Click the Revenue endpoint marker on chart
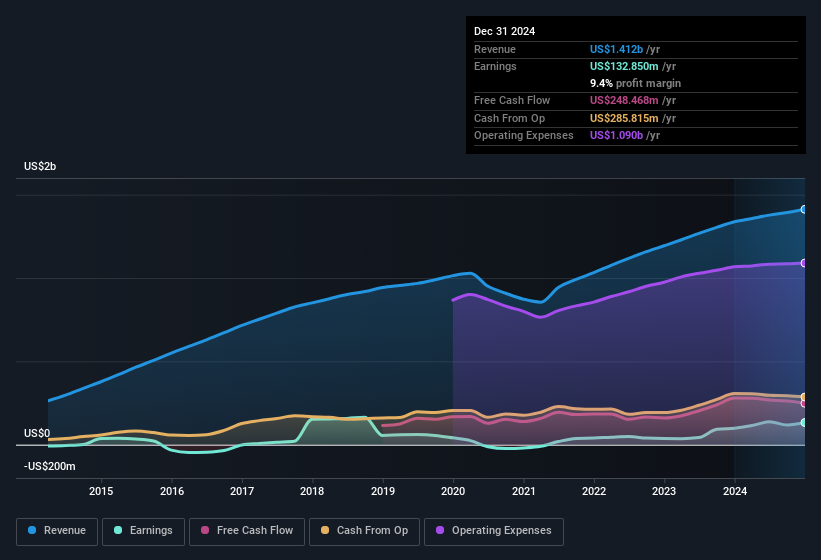This screenshot has height=560, width=821. click(804, 209)
